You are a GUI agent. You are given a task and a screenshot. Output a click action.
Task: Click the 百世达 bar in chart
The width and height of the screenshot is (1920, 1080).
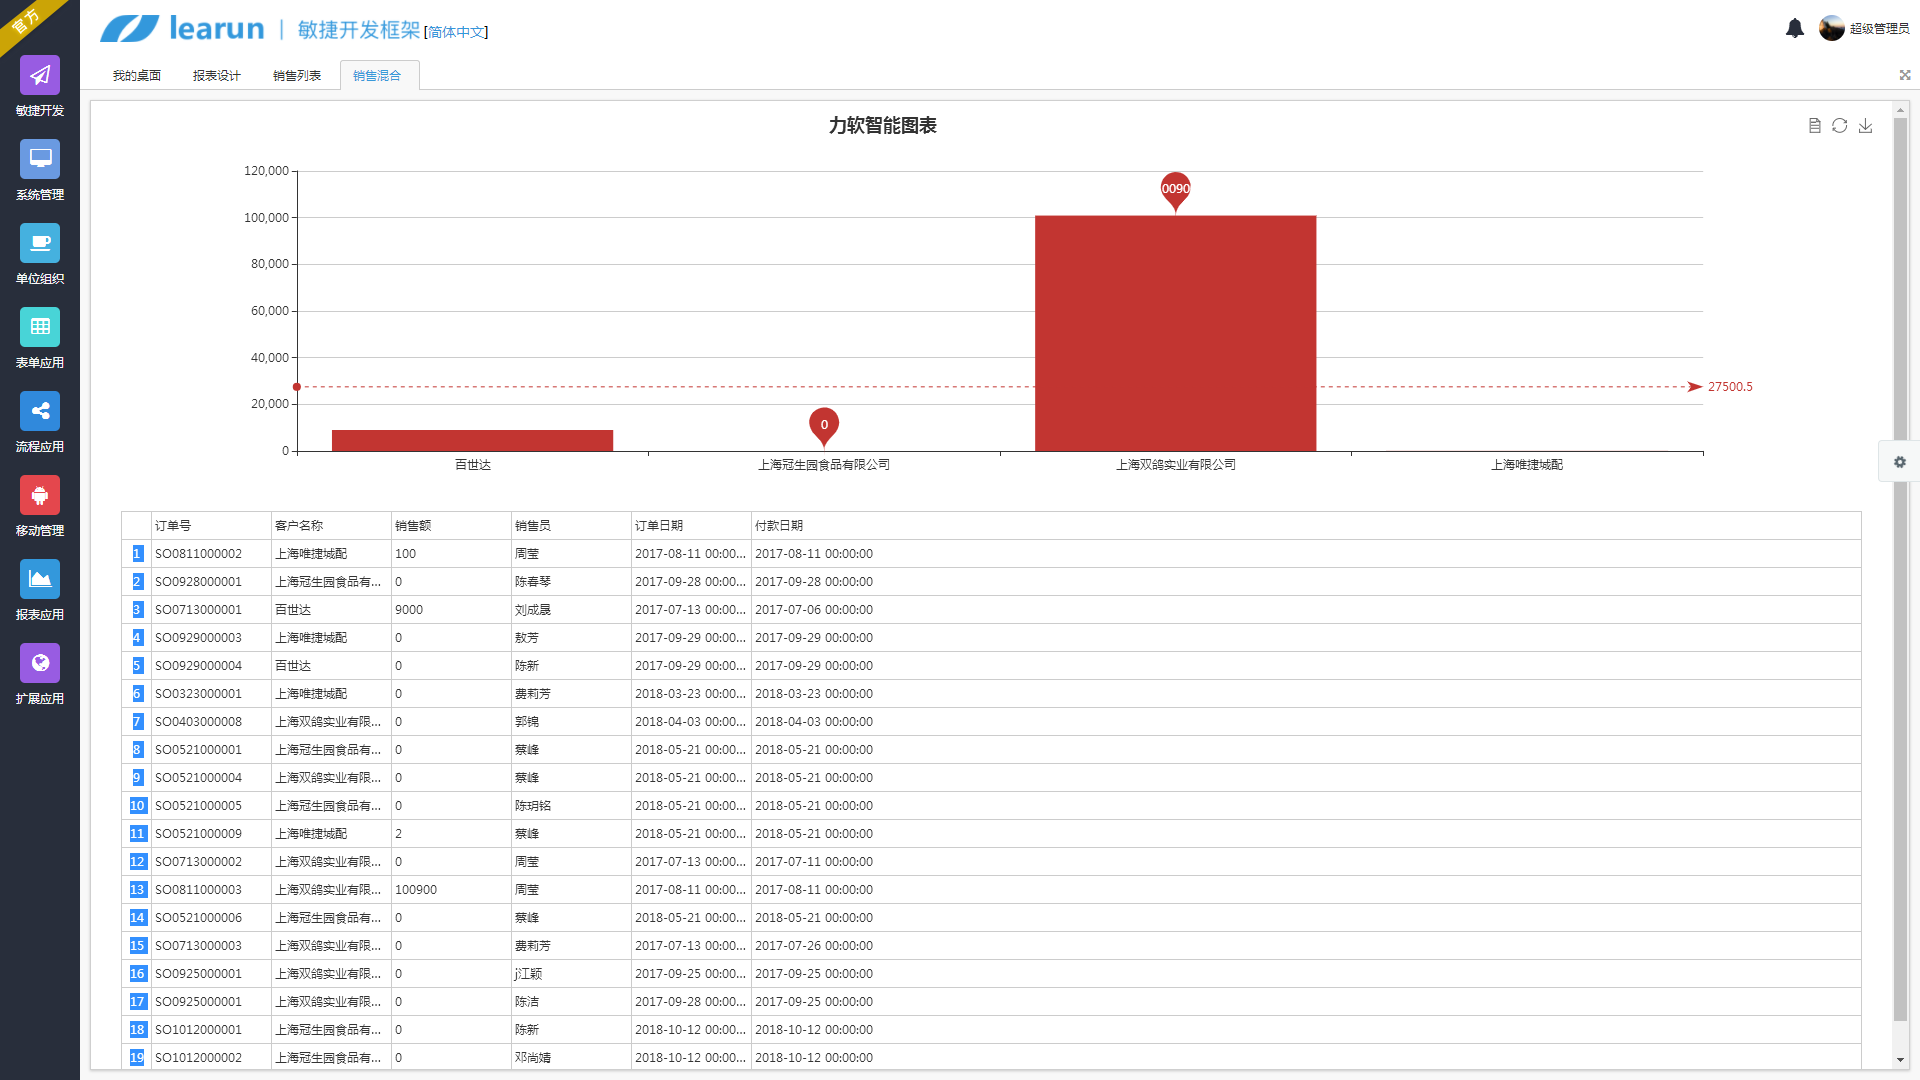pos(472,440)
